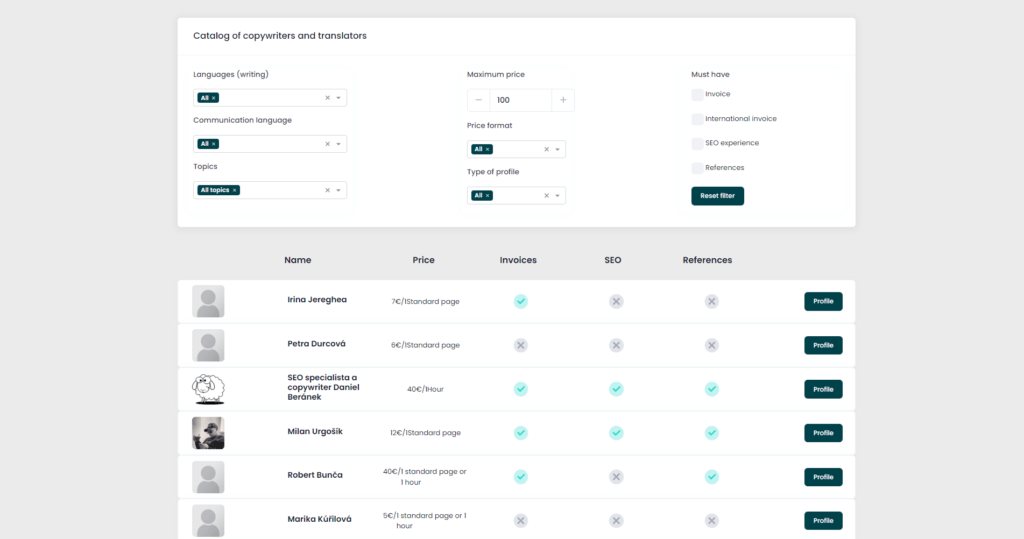
Task: Click Daniel Beránek's sheep avatar thumbnail
Action: coord(208,388)
